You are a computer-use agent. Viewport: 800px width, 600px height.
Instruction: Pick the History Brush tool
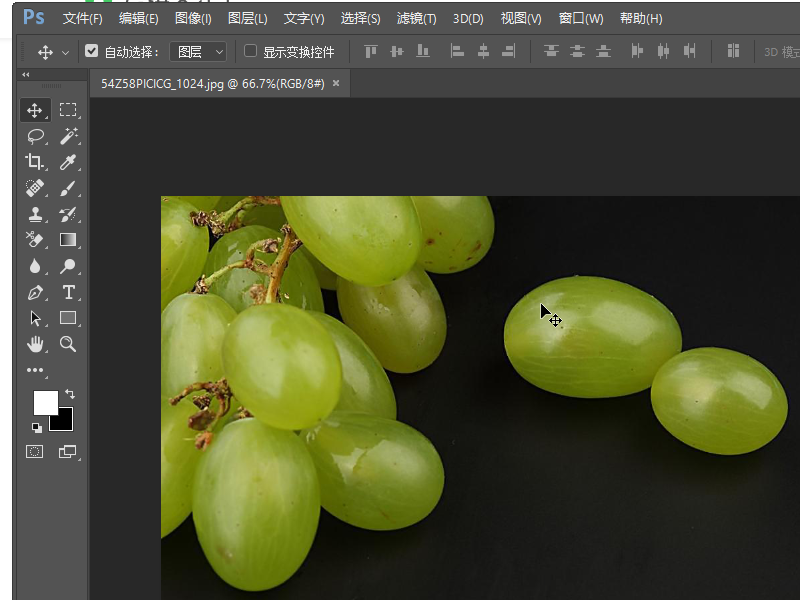point(68,214)
